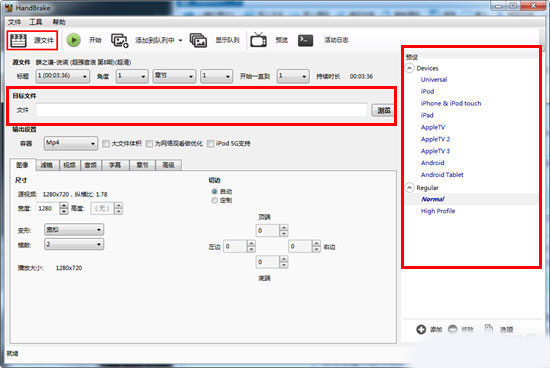Screen dimensions: 550x368
Task: Switch to the 音频 Audio tab
Action: (x=91, y=165)
